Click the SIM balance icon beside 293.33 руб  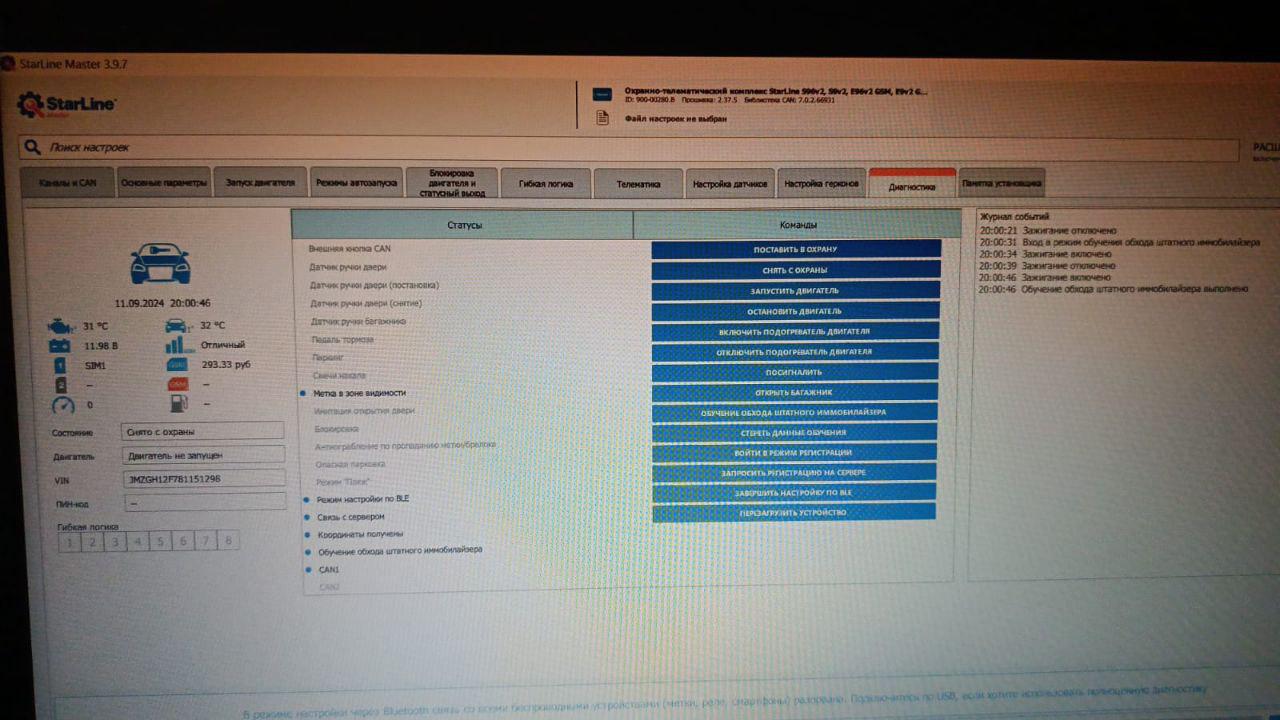[x=177, y=365]
